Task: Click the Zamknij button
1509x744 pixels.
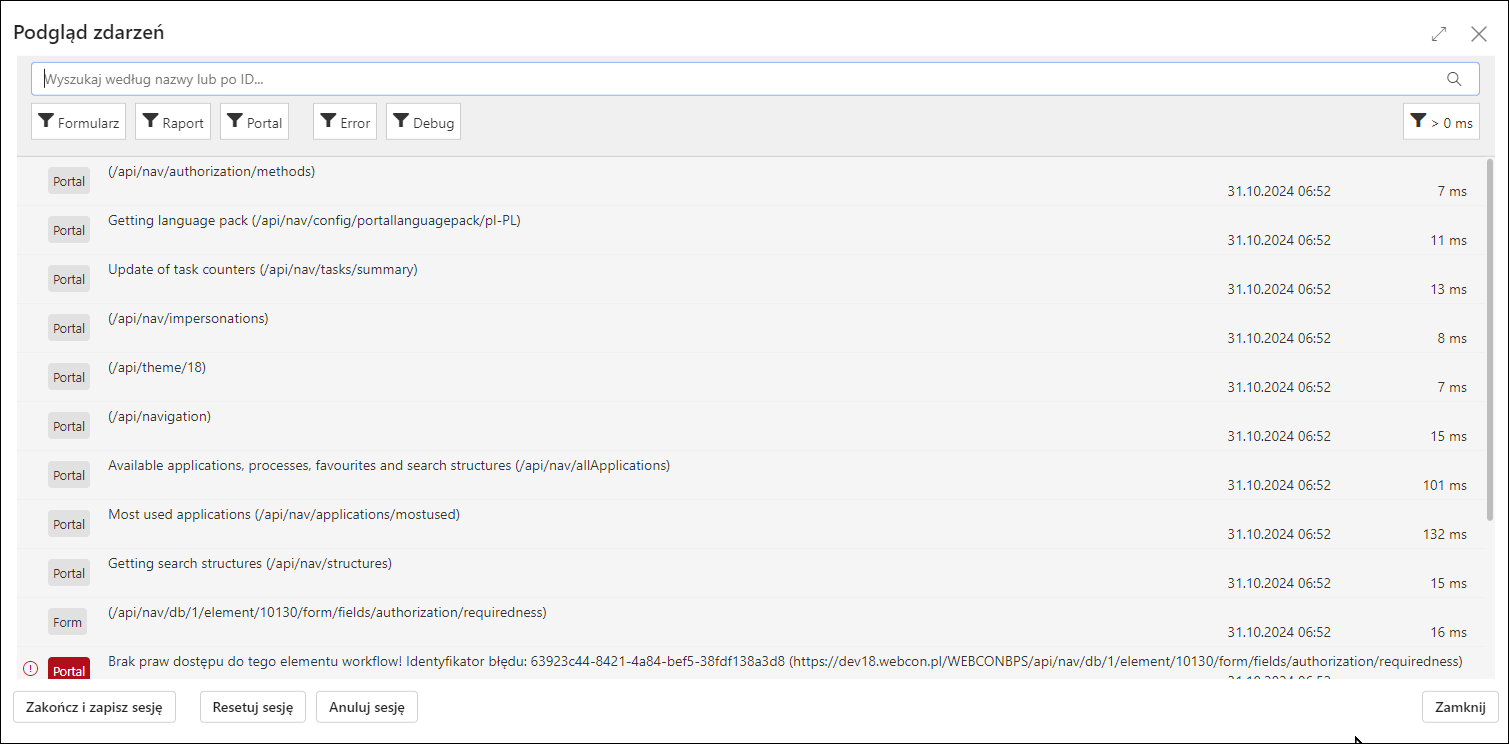Action: (1460, 707)
